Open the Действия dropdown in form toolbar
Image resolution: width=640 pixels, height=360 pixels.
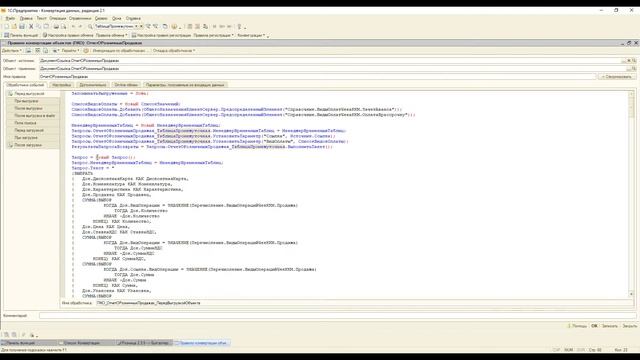[12, 51]
